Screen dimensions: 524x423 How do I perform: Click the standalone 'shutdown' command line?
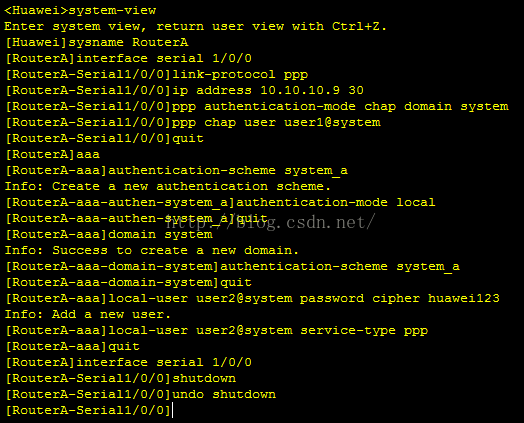[x=121, y=378]
